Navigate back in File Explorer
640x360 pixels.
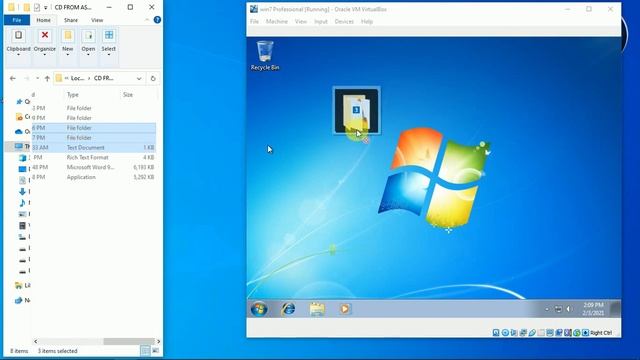[x=13, y=78]
